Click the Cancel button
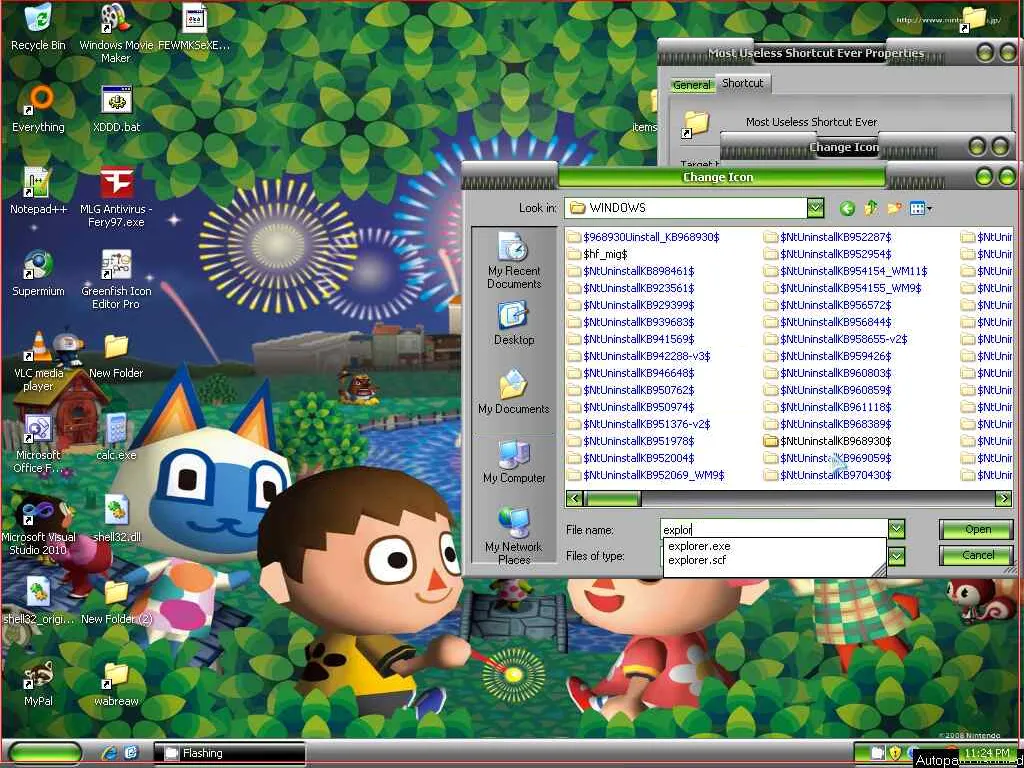The height and width of the screenshot is (768, 1024). (x=977, y=555)
